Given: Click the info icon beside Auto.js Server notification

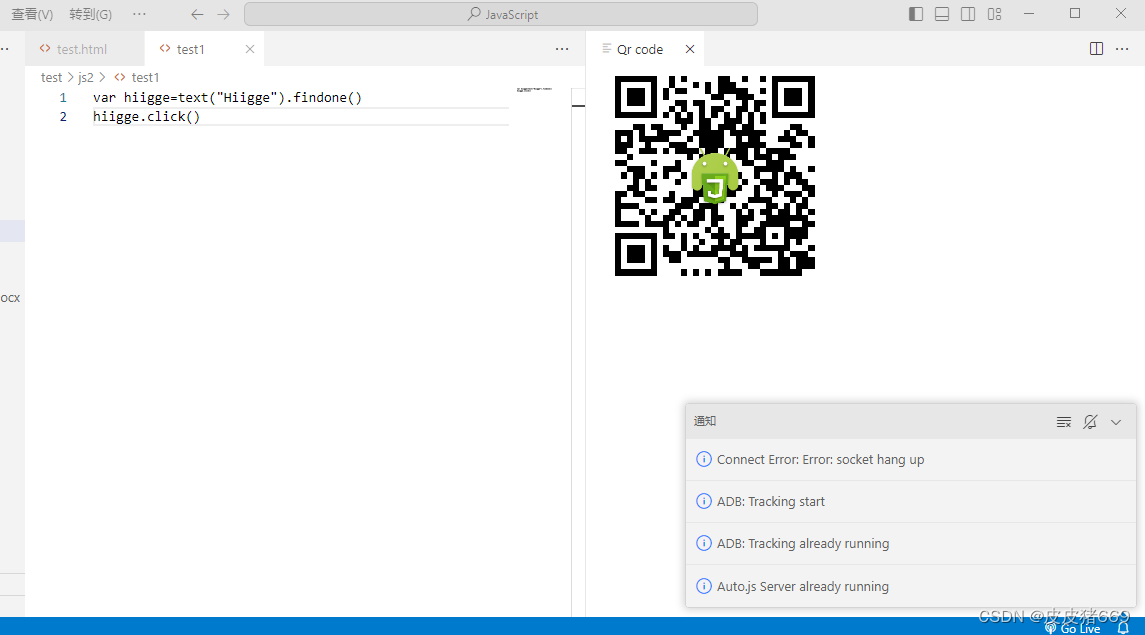Looking at the screenshot, I should tap(704, 586).
